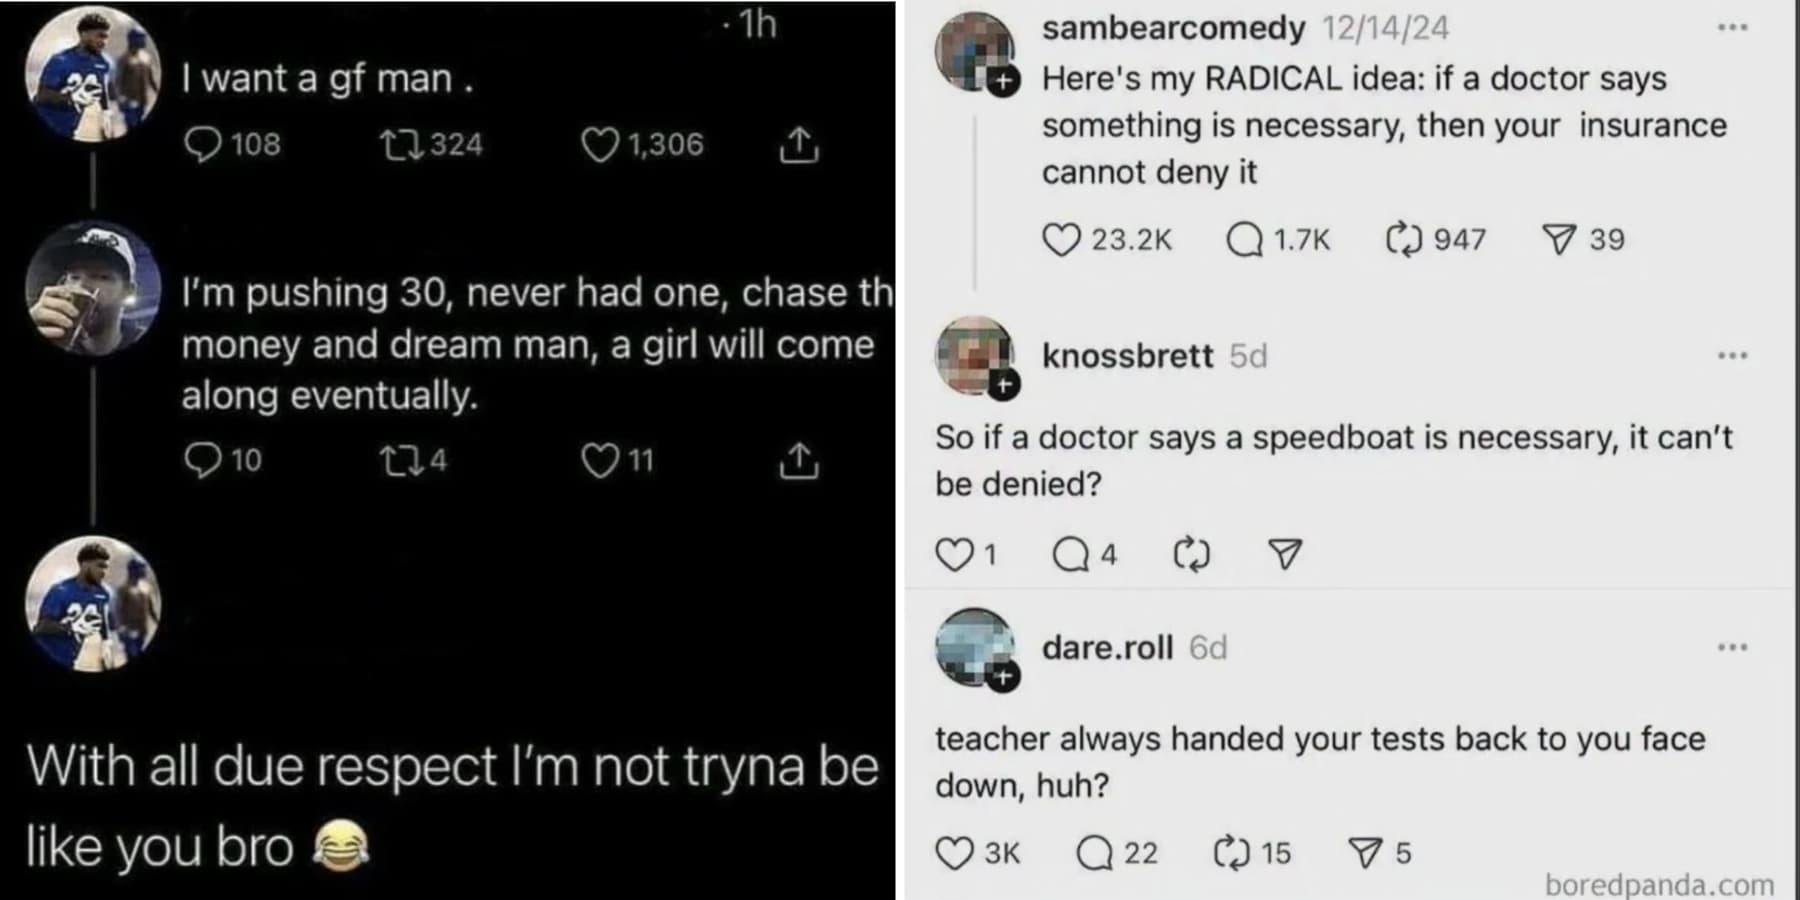This screenshot has width=1800, height=900.
Task: Like sambearcomedy's RADICAL idea post
Action: coord(1061,240)
